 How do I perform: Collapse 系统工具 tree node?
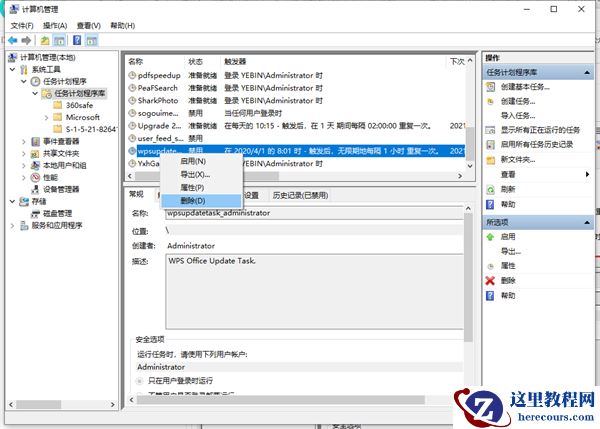12,69
